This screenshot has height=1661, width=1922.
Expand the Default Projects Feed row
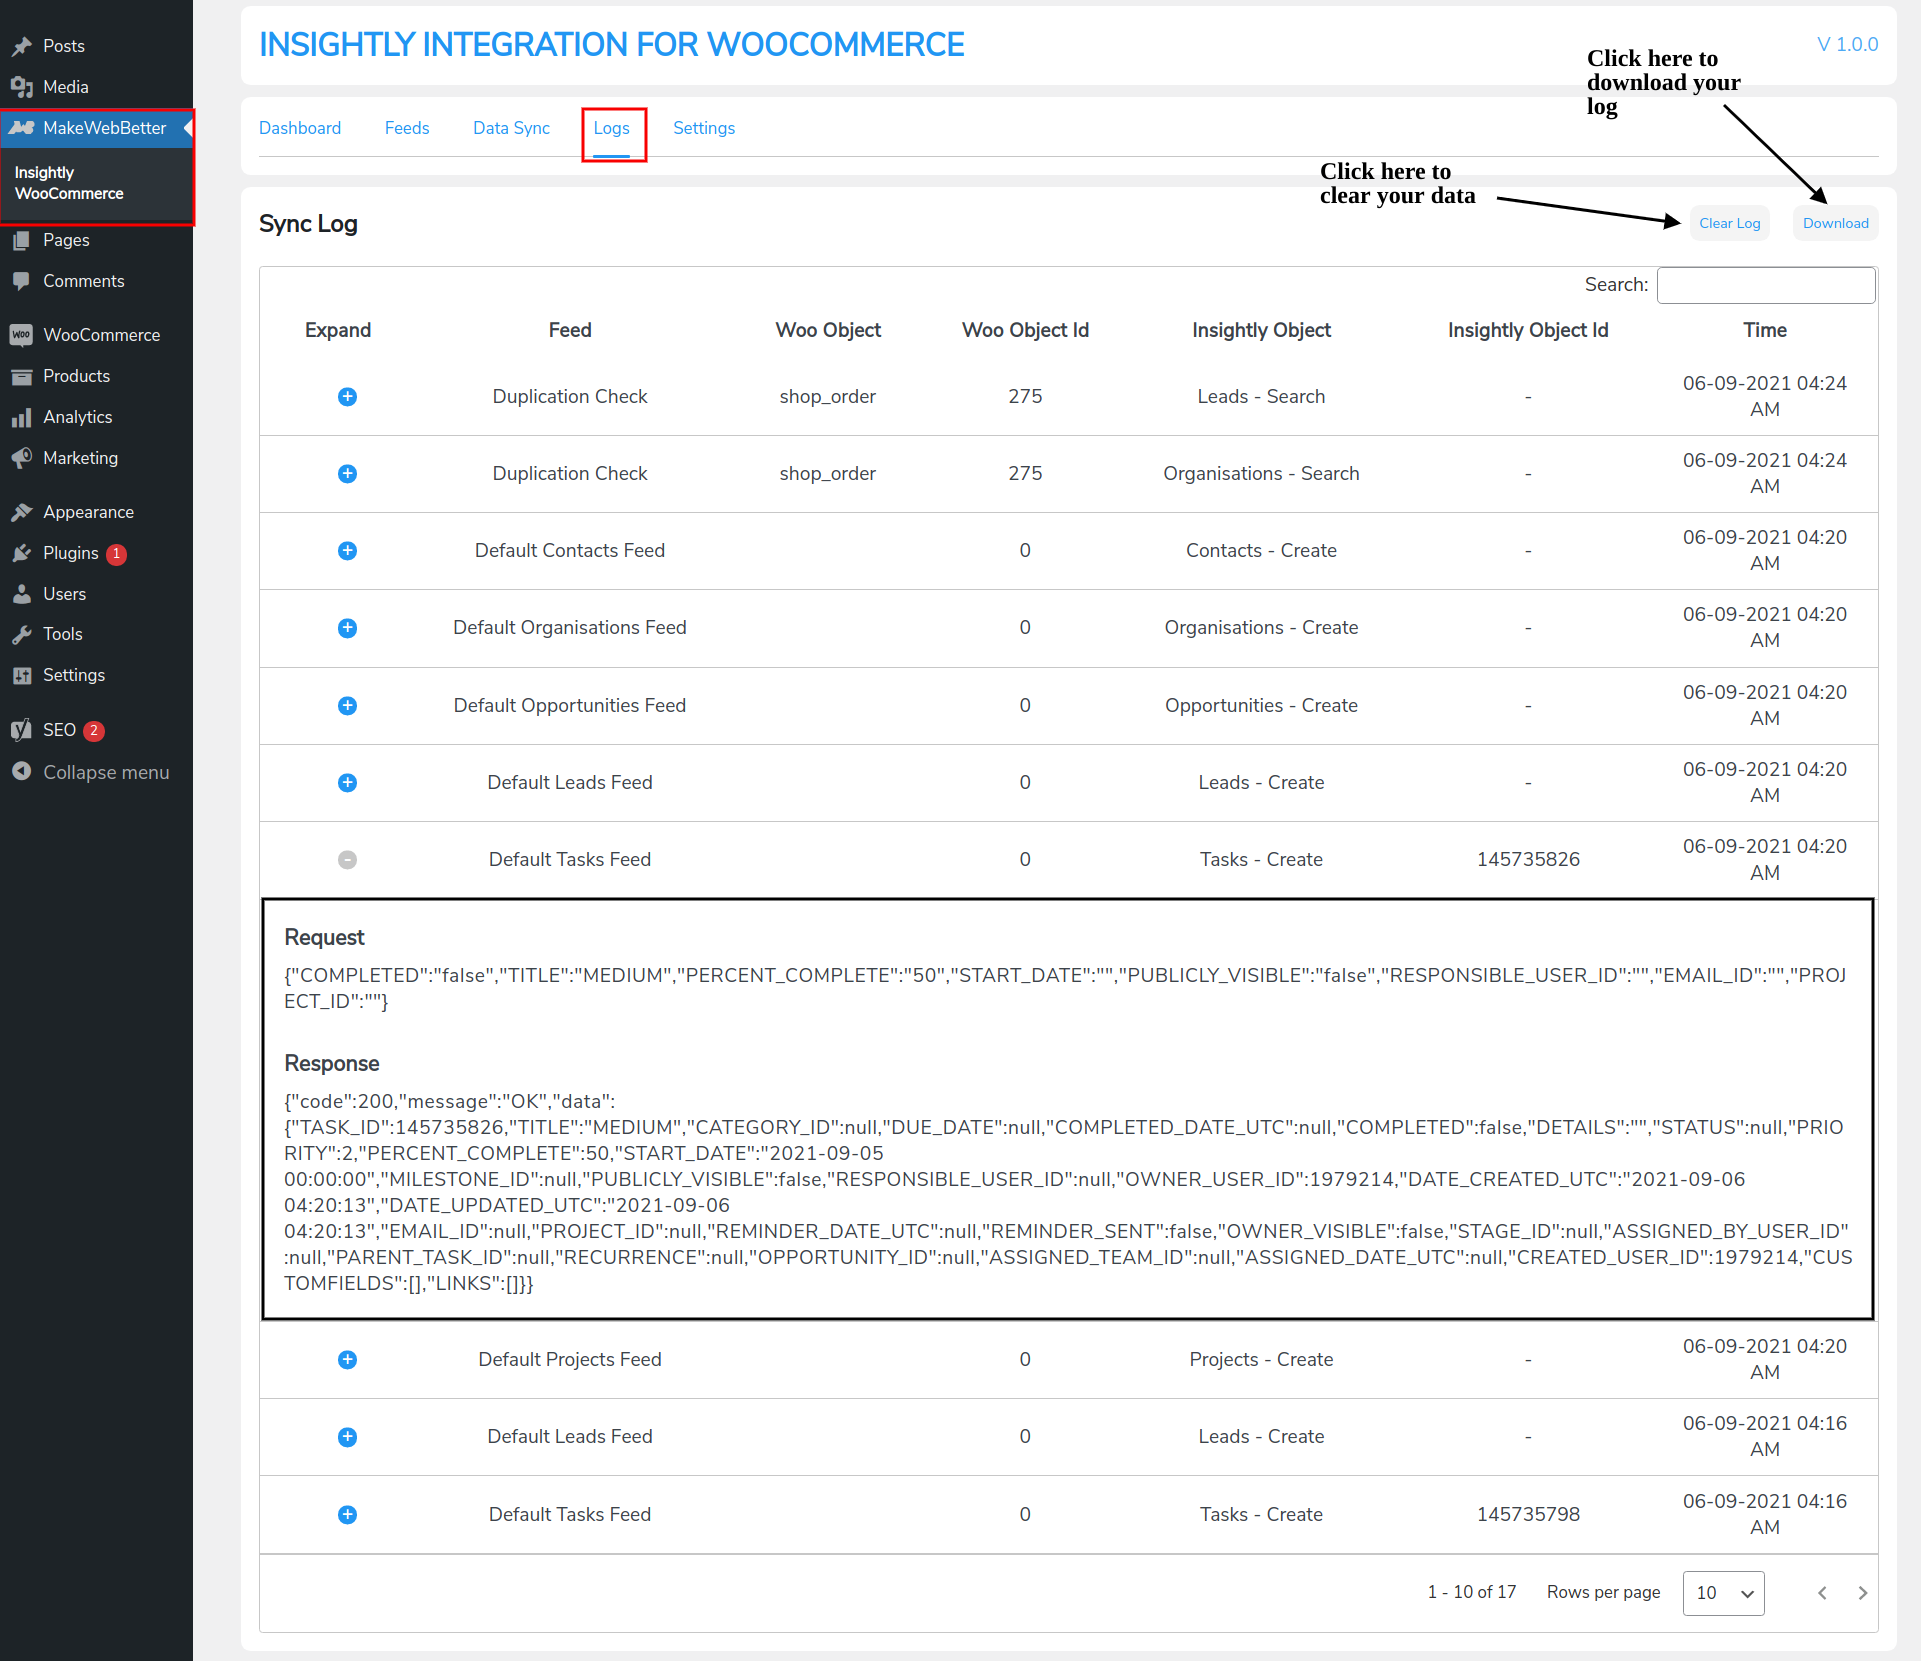[347, 1360]
